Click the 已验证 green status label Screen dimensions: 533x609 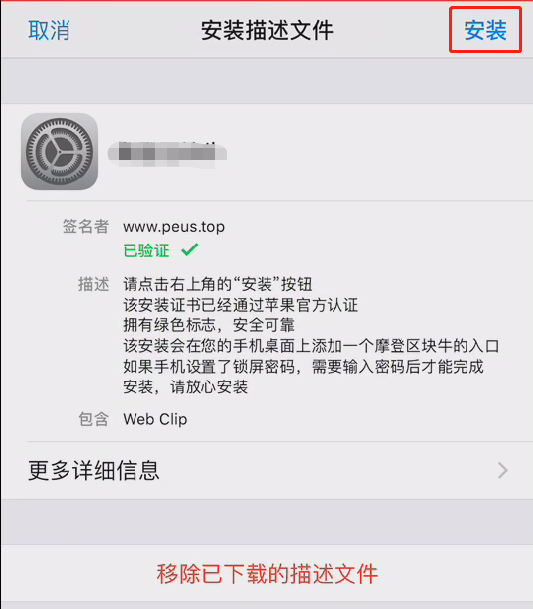tap(146, 251)
